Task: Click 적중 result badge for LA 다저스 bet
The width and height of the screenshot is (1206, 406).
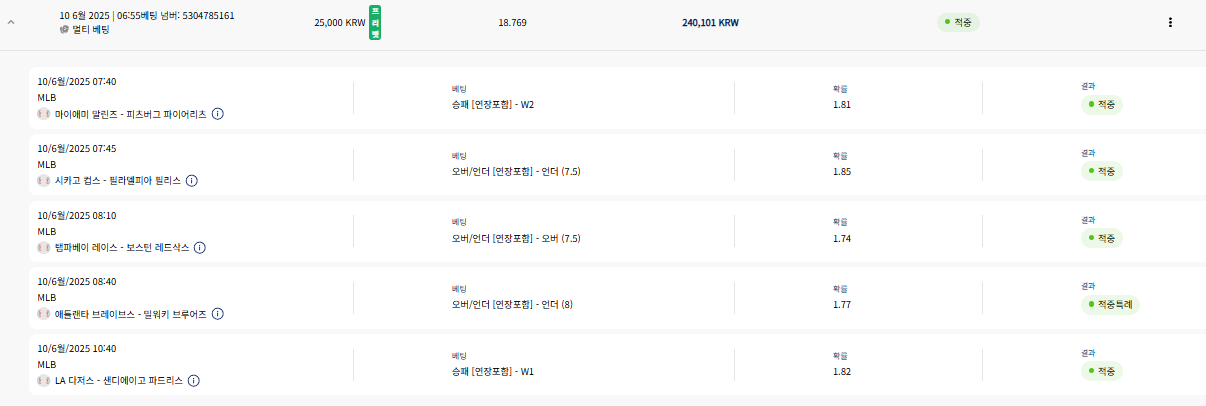Action: click(x=1102, y=371)
